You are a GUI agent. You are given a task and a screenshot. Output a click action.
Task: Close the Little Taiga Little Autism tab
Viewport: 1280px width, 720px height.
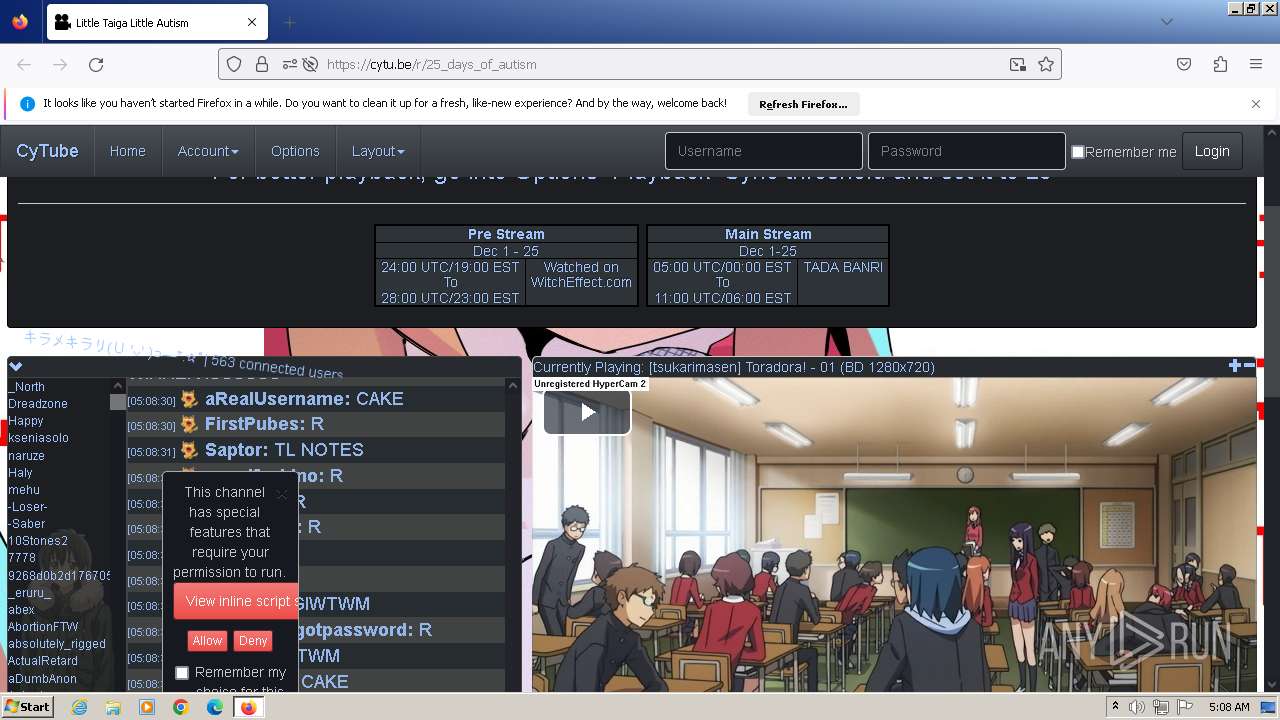252,22
